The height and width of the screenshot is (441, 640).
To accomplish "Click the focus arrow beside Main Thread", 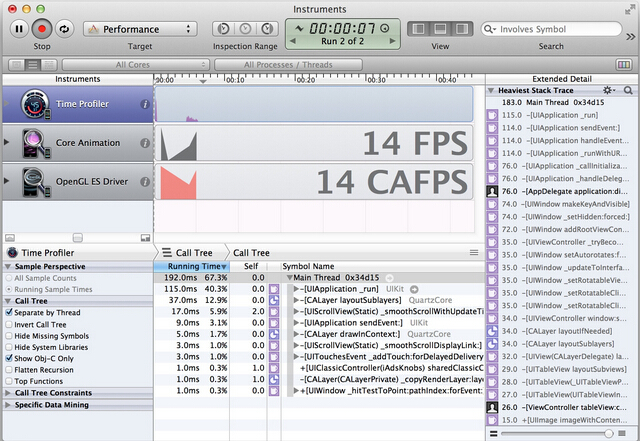I will (x=388, y=277).
